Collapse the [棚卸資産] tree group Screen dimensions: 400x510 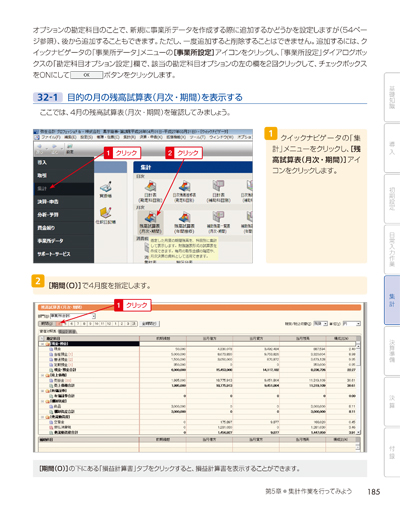[x=42, y=401]
